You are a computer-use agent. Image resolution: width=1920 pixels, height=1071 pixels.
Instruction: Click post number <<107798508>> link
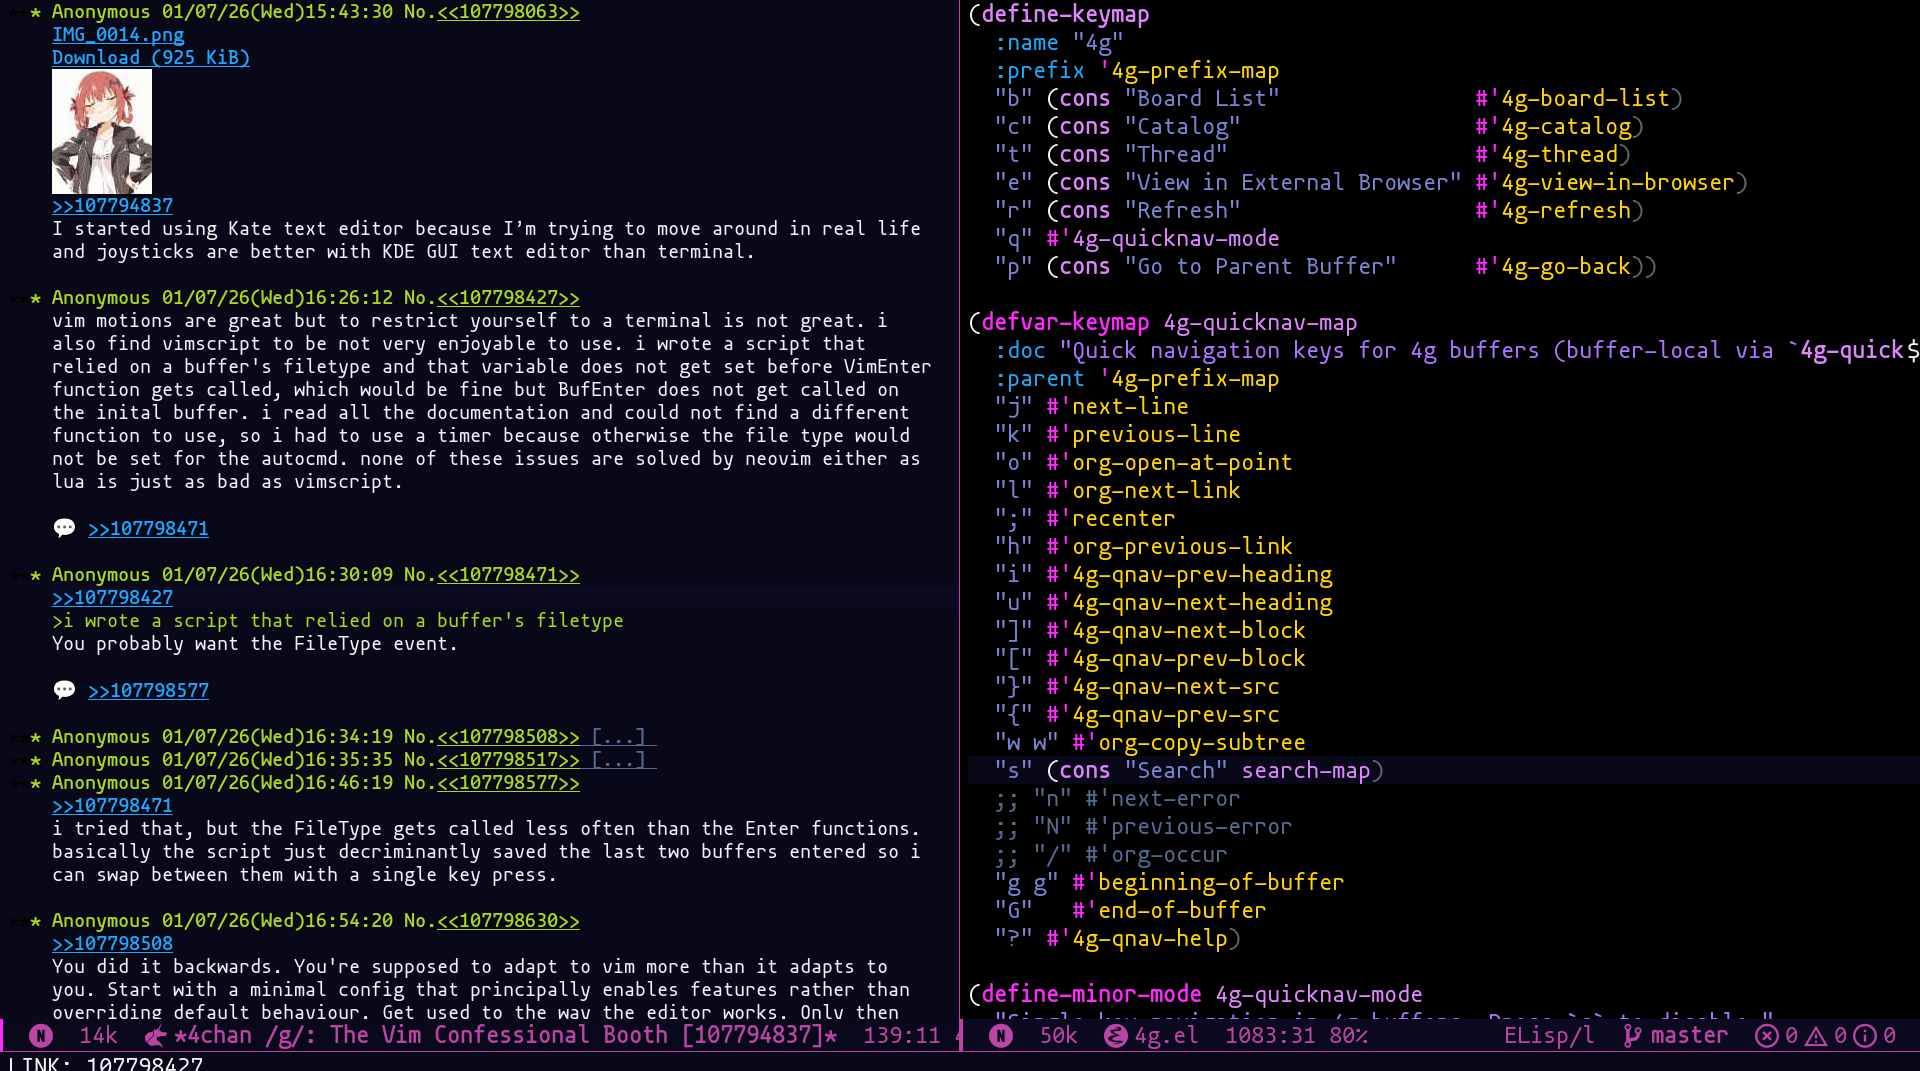click(508, 737)
